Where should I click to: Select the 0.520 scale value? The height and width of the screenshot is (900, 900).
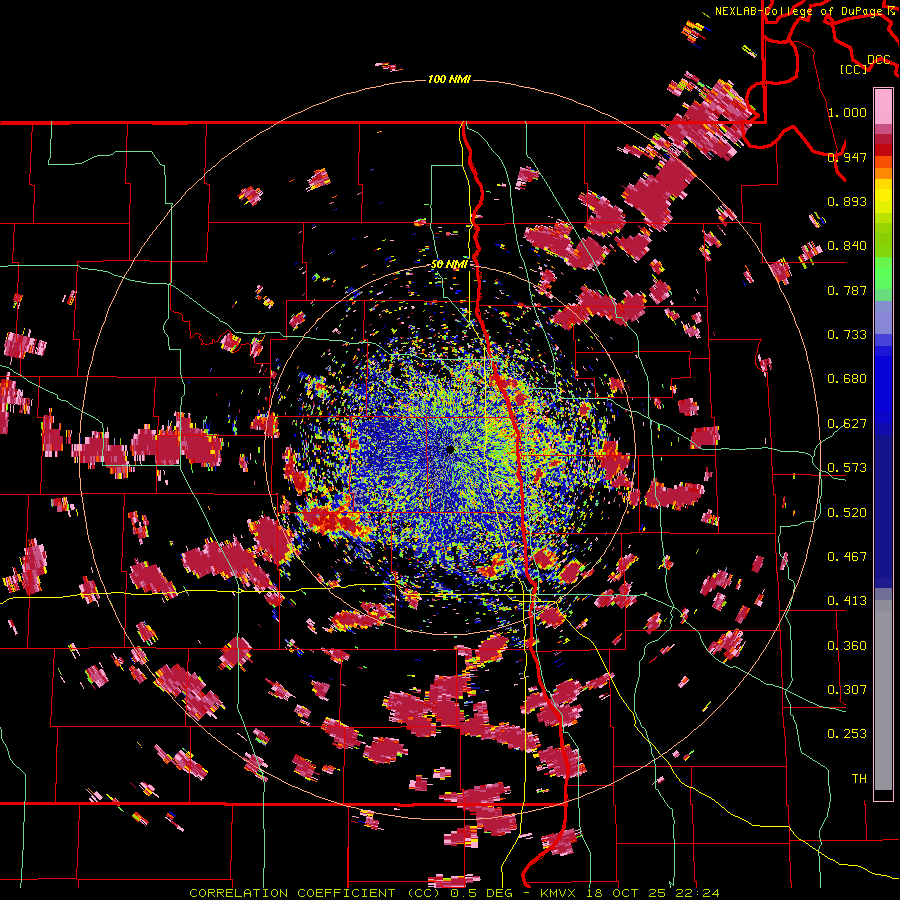click(847, 513)
